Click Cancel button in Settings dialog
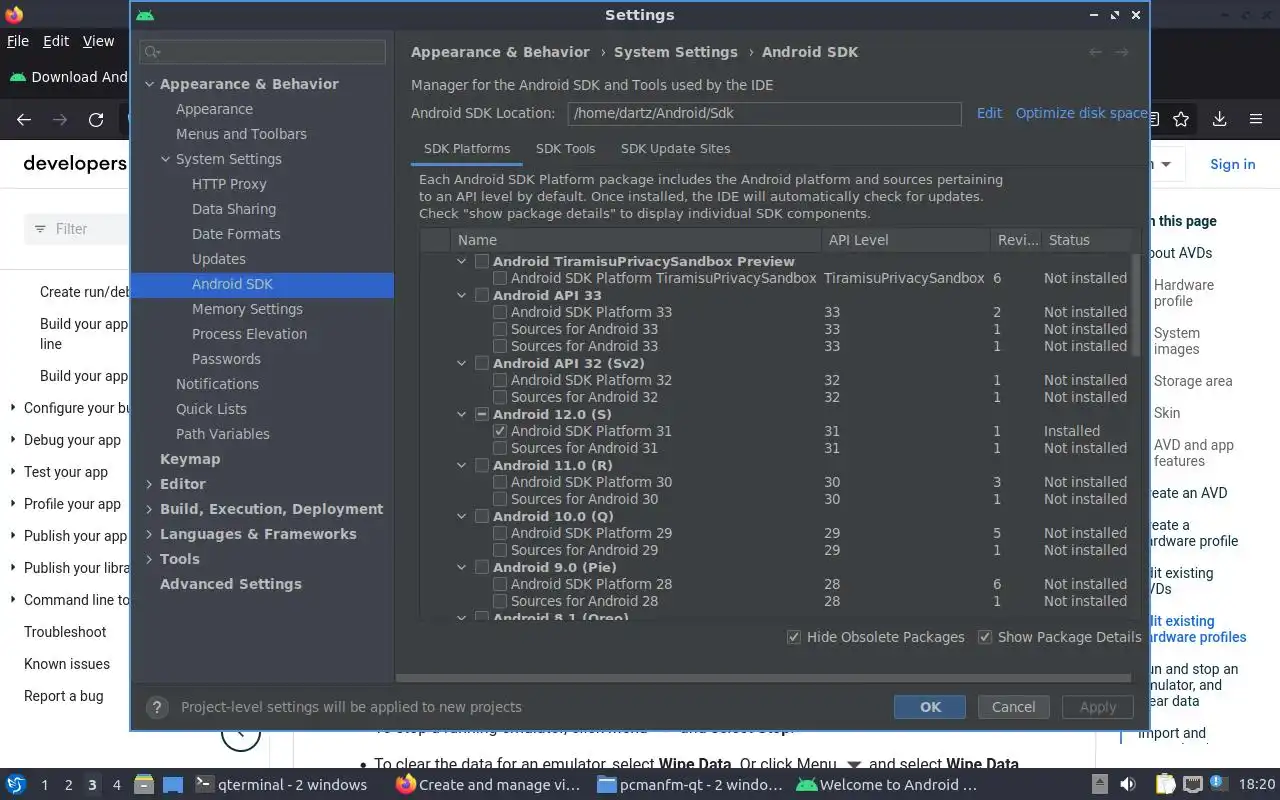This screenshot has width=1280, height=800. 1013,707
